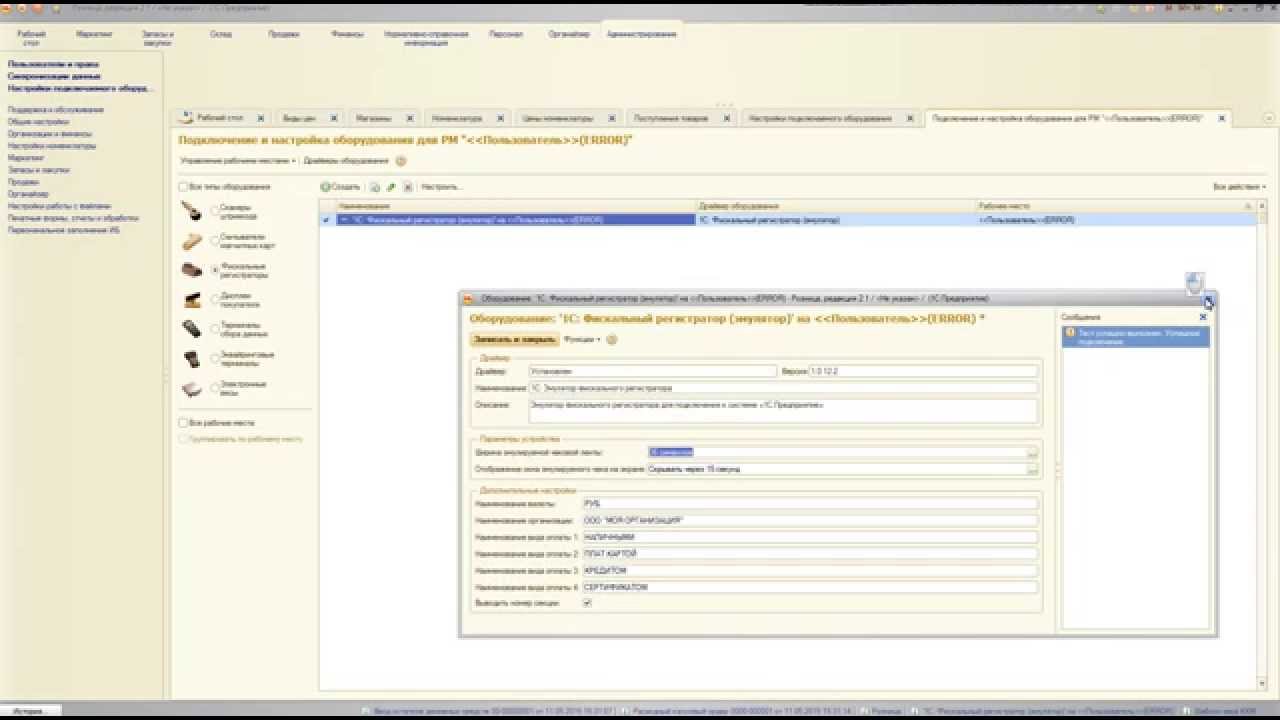Select the Фискальные регистраторы radio button
Viewport: 1280px width, 720px height.
(x=215, y=270)
